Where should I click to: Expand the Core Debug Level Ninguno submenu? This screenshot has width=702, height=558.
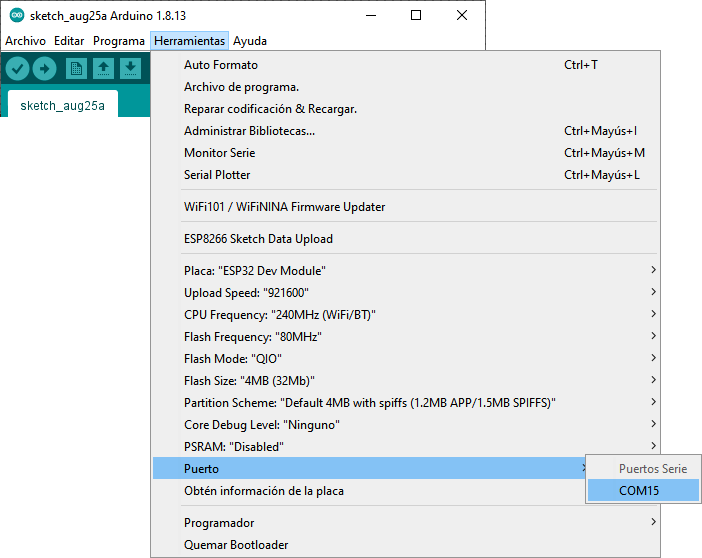tap(406, 424)
